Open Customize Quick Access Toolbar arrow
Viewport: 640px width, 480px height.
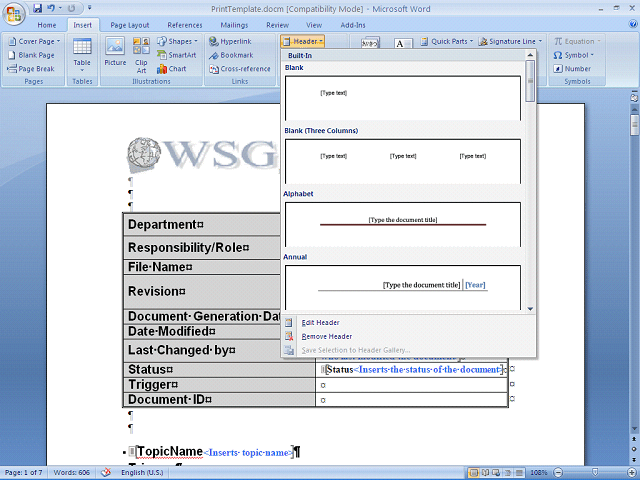point(89,8)
